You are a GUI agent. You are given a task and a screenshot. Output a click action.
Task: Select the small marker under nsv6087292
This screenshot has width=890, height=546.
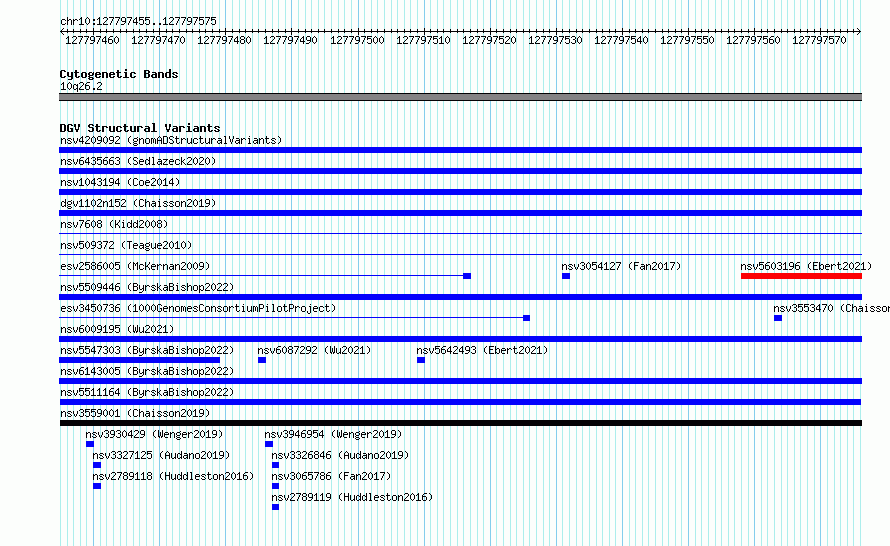(262, 360)
